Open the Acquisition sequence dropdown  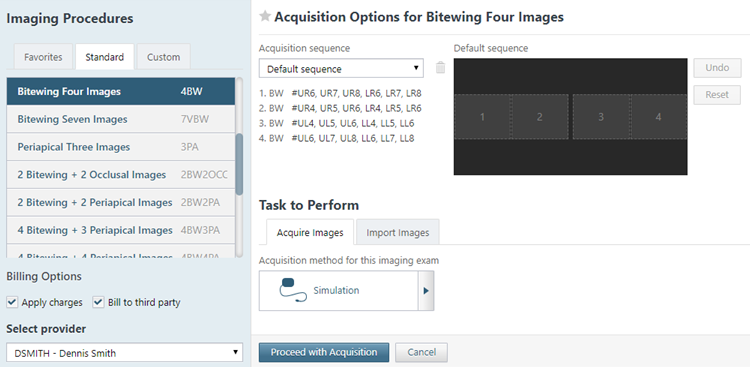[x=341, y=68]
